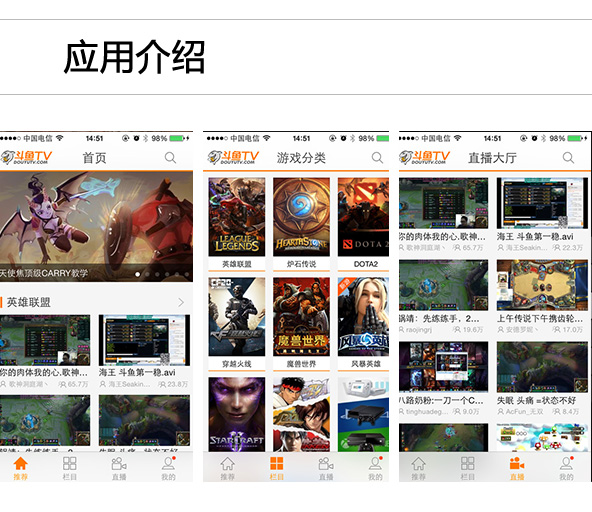Open the 穿越火线 CrossFire game category
This screenshot has height=512, width=592.
[237, 324]
